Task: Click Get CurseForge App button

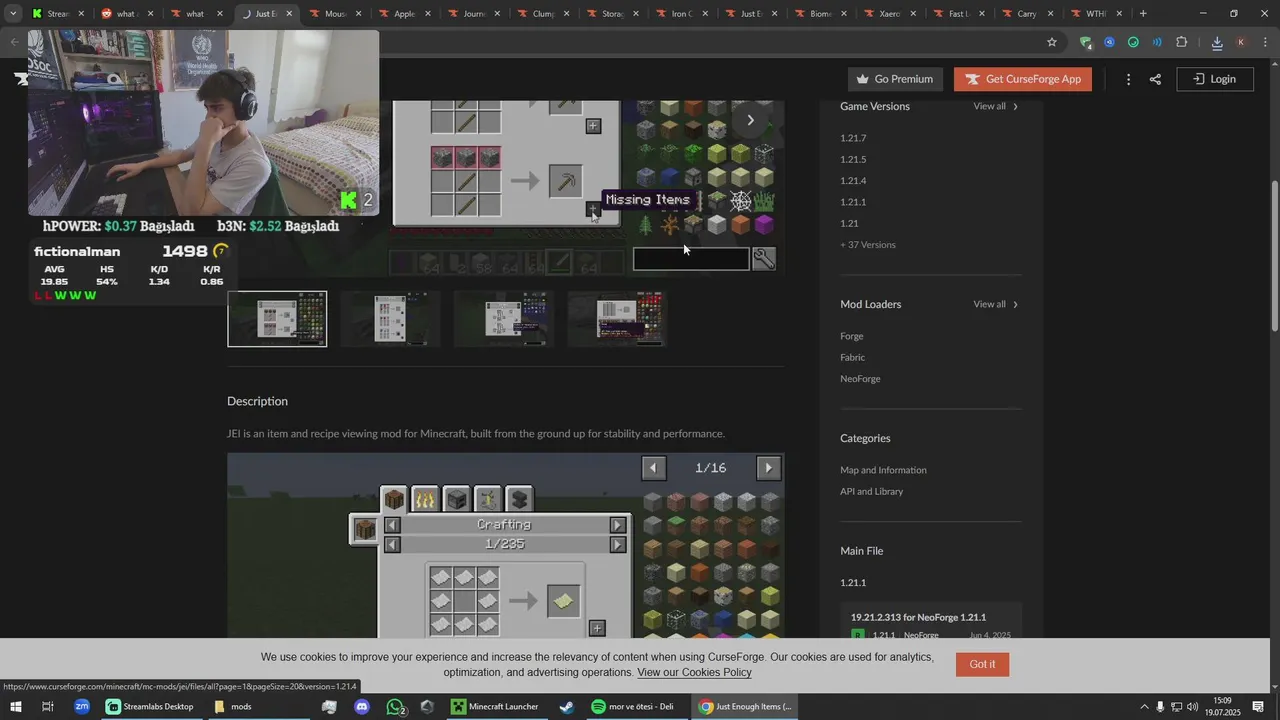Action: tap(1023, 79)
